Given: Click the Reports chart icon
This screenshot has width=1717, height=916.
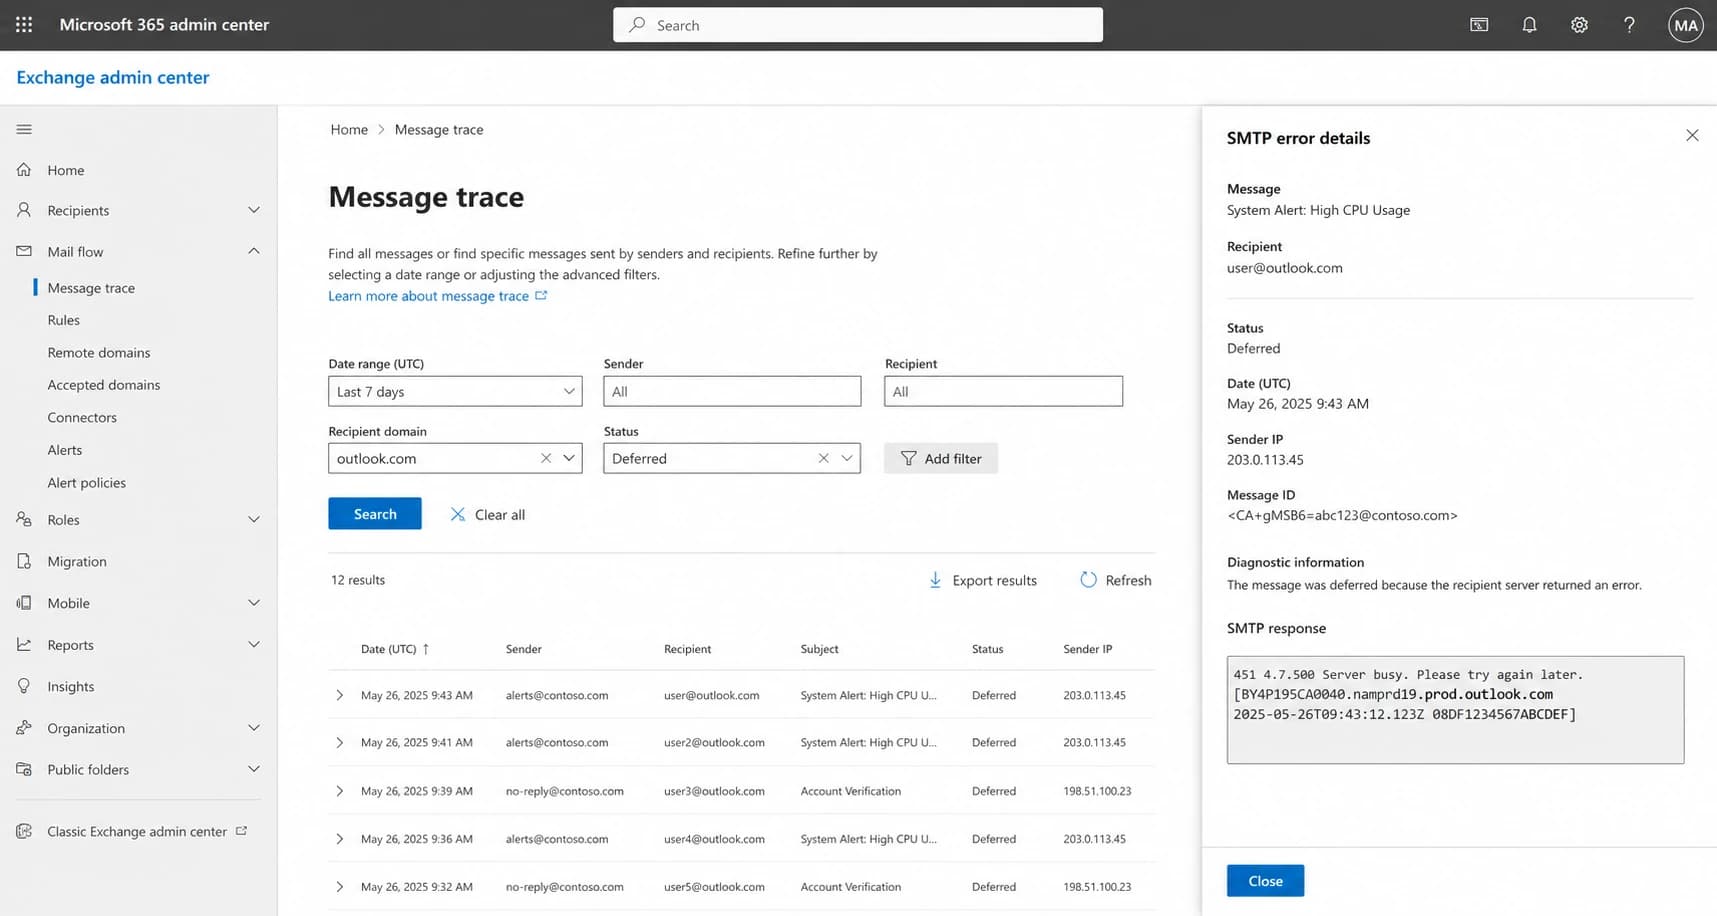Looking at the screenshot, I should tap(24, 645).
